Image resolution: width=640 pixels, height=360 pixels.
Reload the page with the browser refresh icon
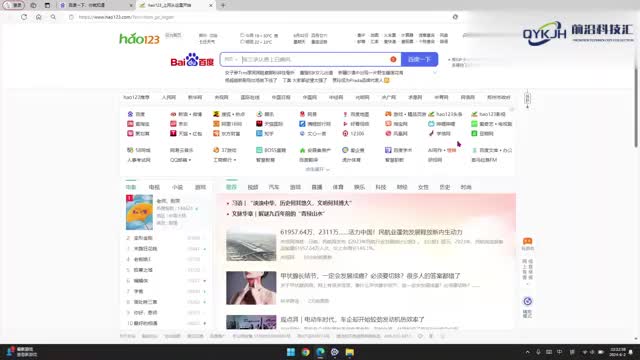point(24,17)
